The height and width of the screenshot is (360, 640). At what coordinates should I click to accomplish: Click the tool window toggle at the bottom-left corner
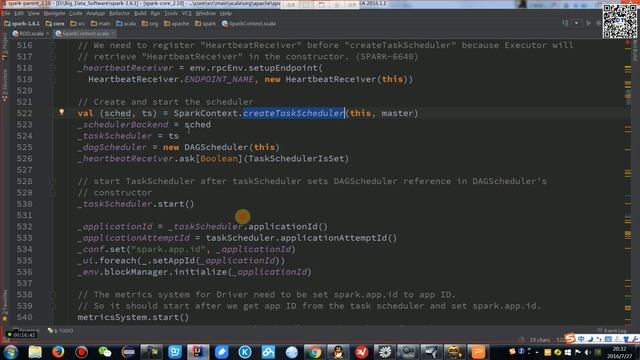(5, 340)
